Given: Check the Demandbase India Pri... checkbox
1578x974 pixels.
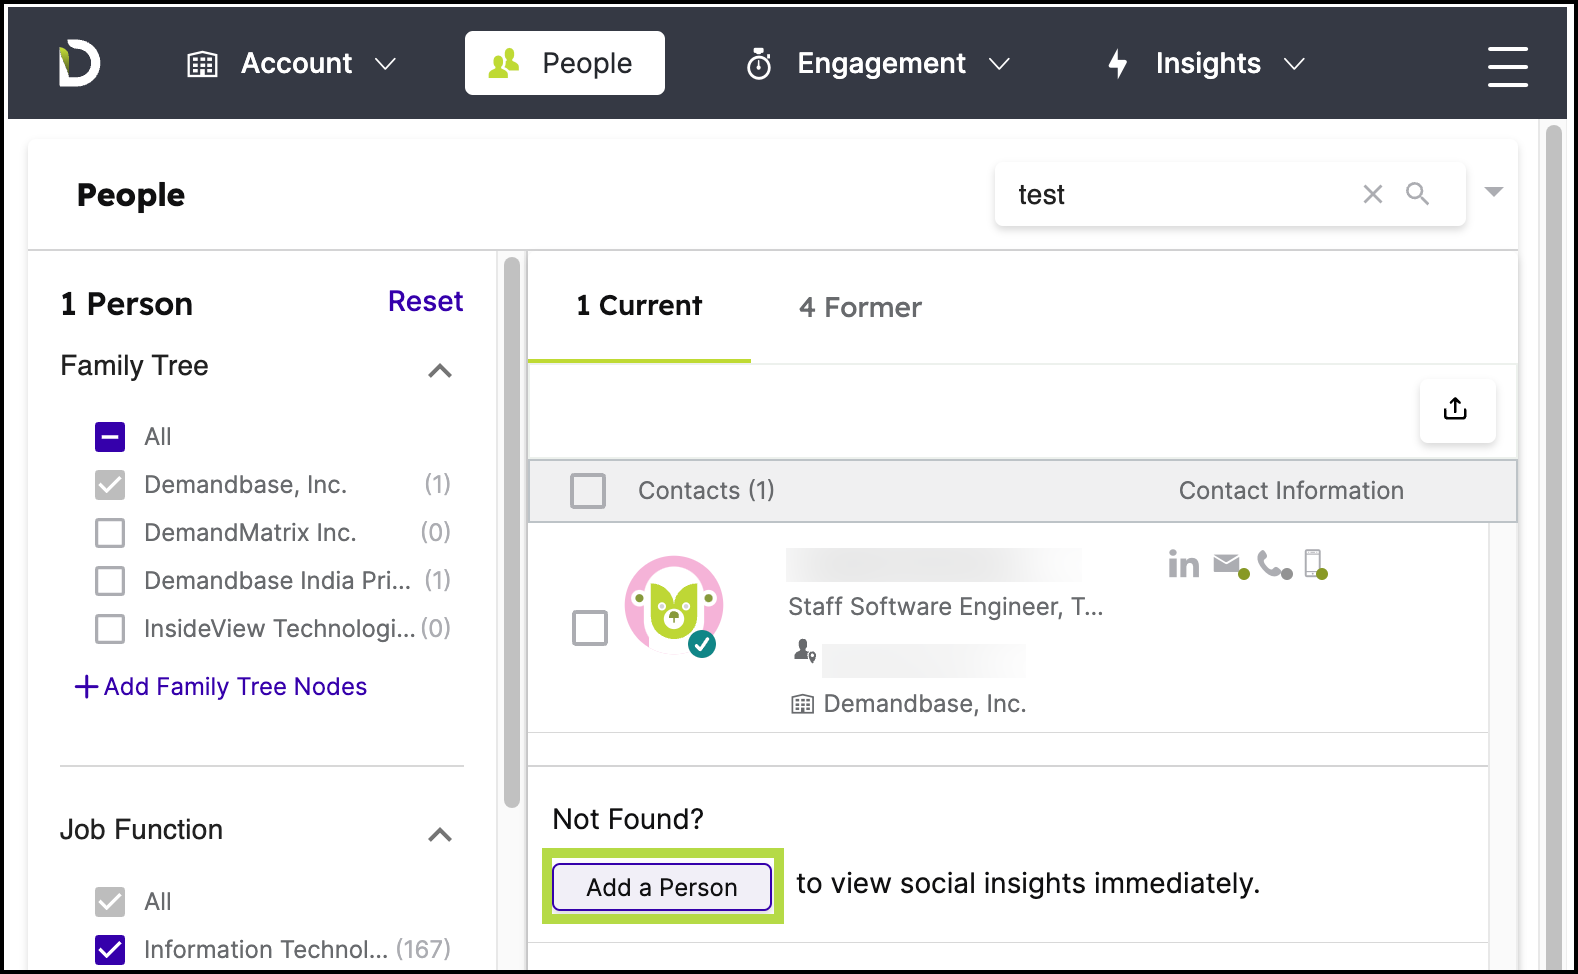Looking at the screenshot, I should tap(110, 581).
